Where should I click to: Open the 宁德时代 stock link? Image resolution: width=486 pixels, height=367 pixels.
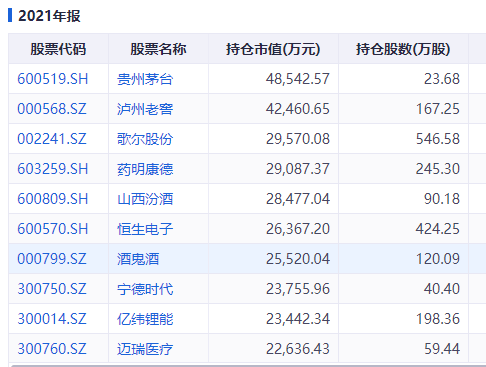145,289
